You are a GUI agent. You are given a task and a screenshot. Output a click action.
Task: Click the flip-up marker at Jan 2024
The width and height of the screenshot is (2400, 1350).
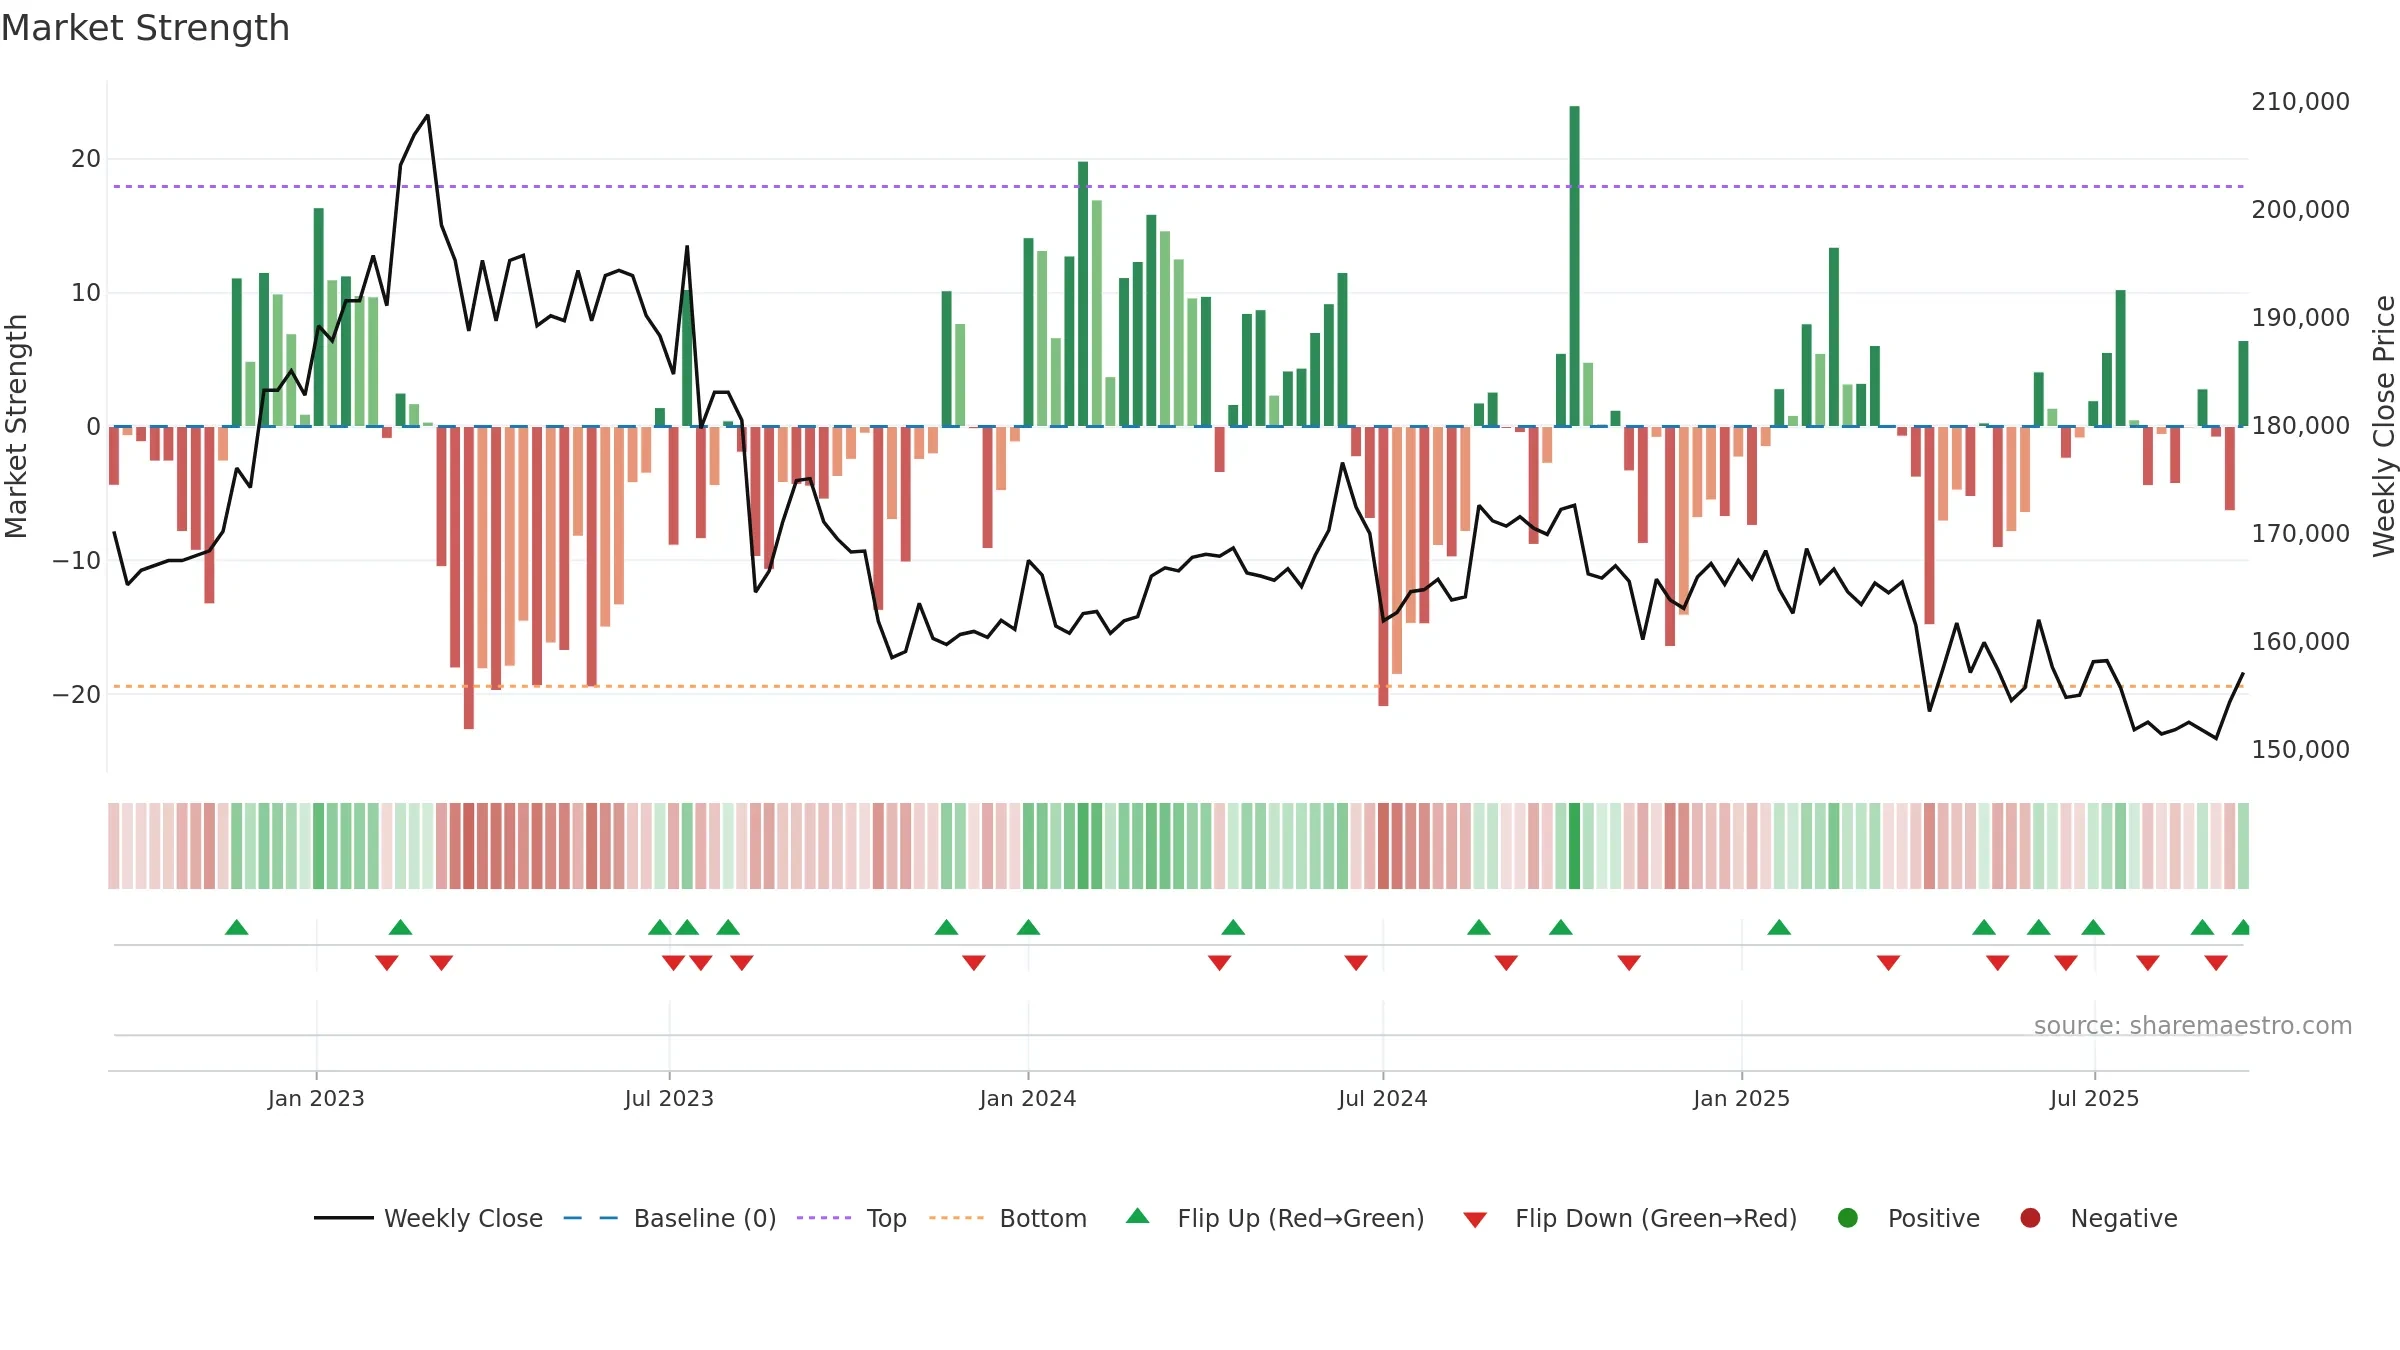click(x=1028, y=927)
